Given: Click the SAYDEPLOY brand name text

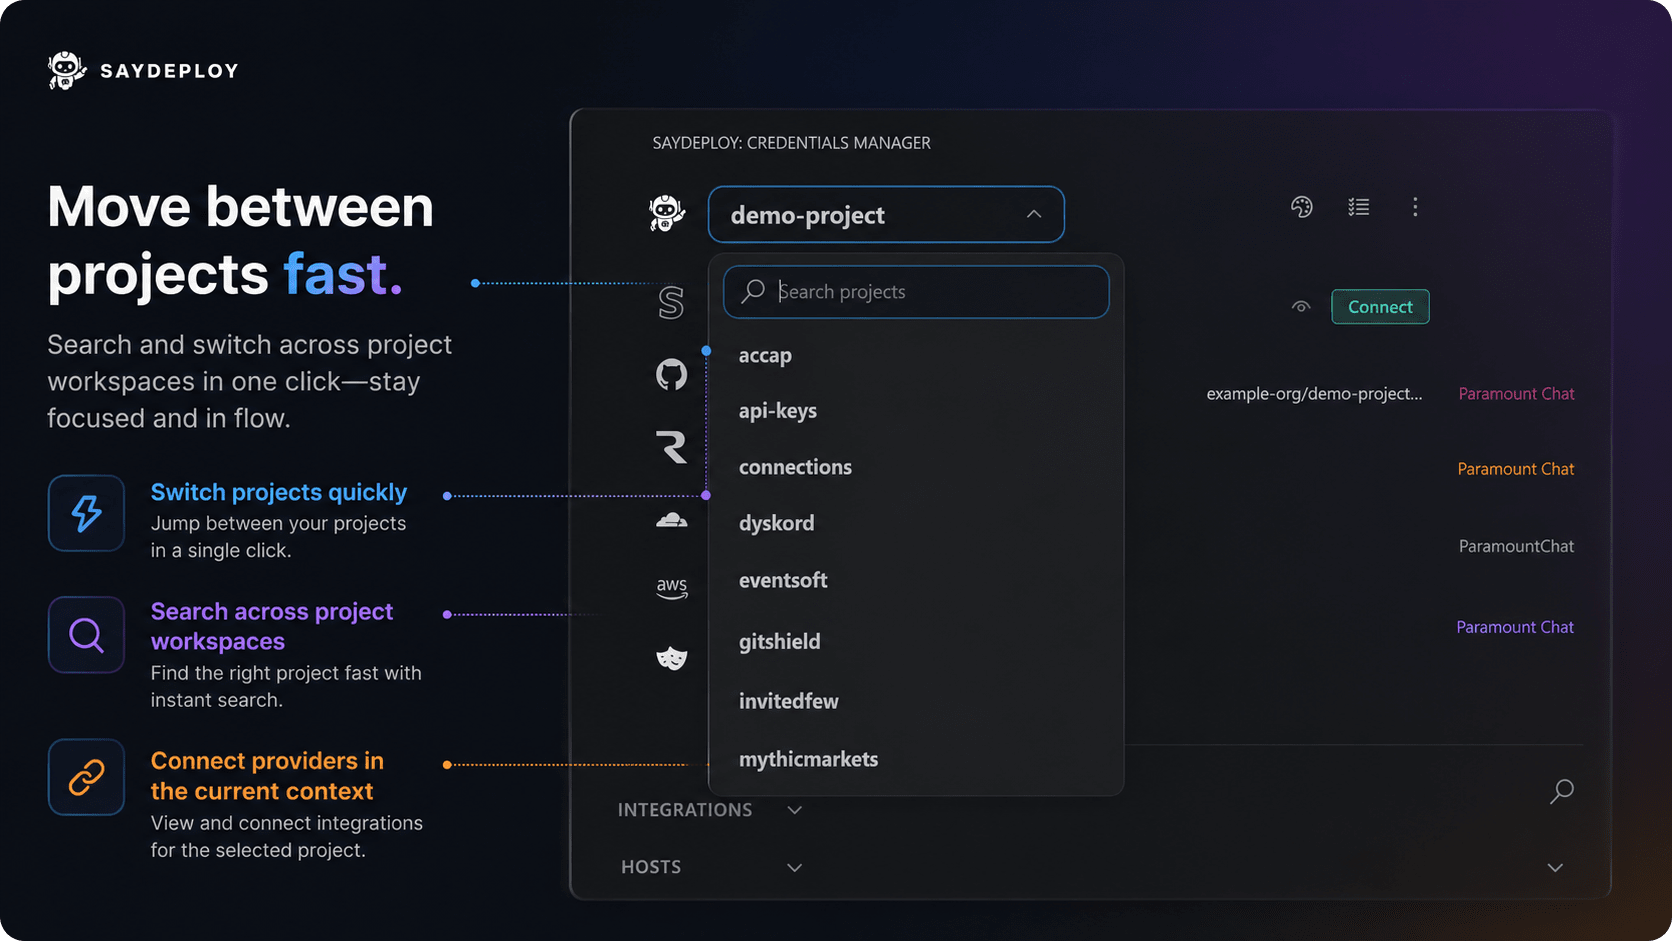Looking at the screenshot, I should click(x=169, y=71).
